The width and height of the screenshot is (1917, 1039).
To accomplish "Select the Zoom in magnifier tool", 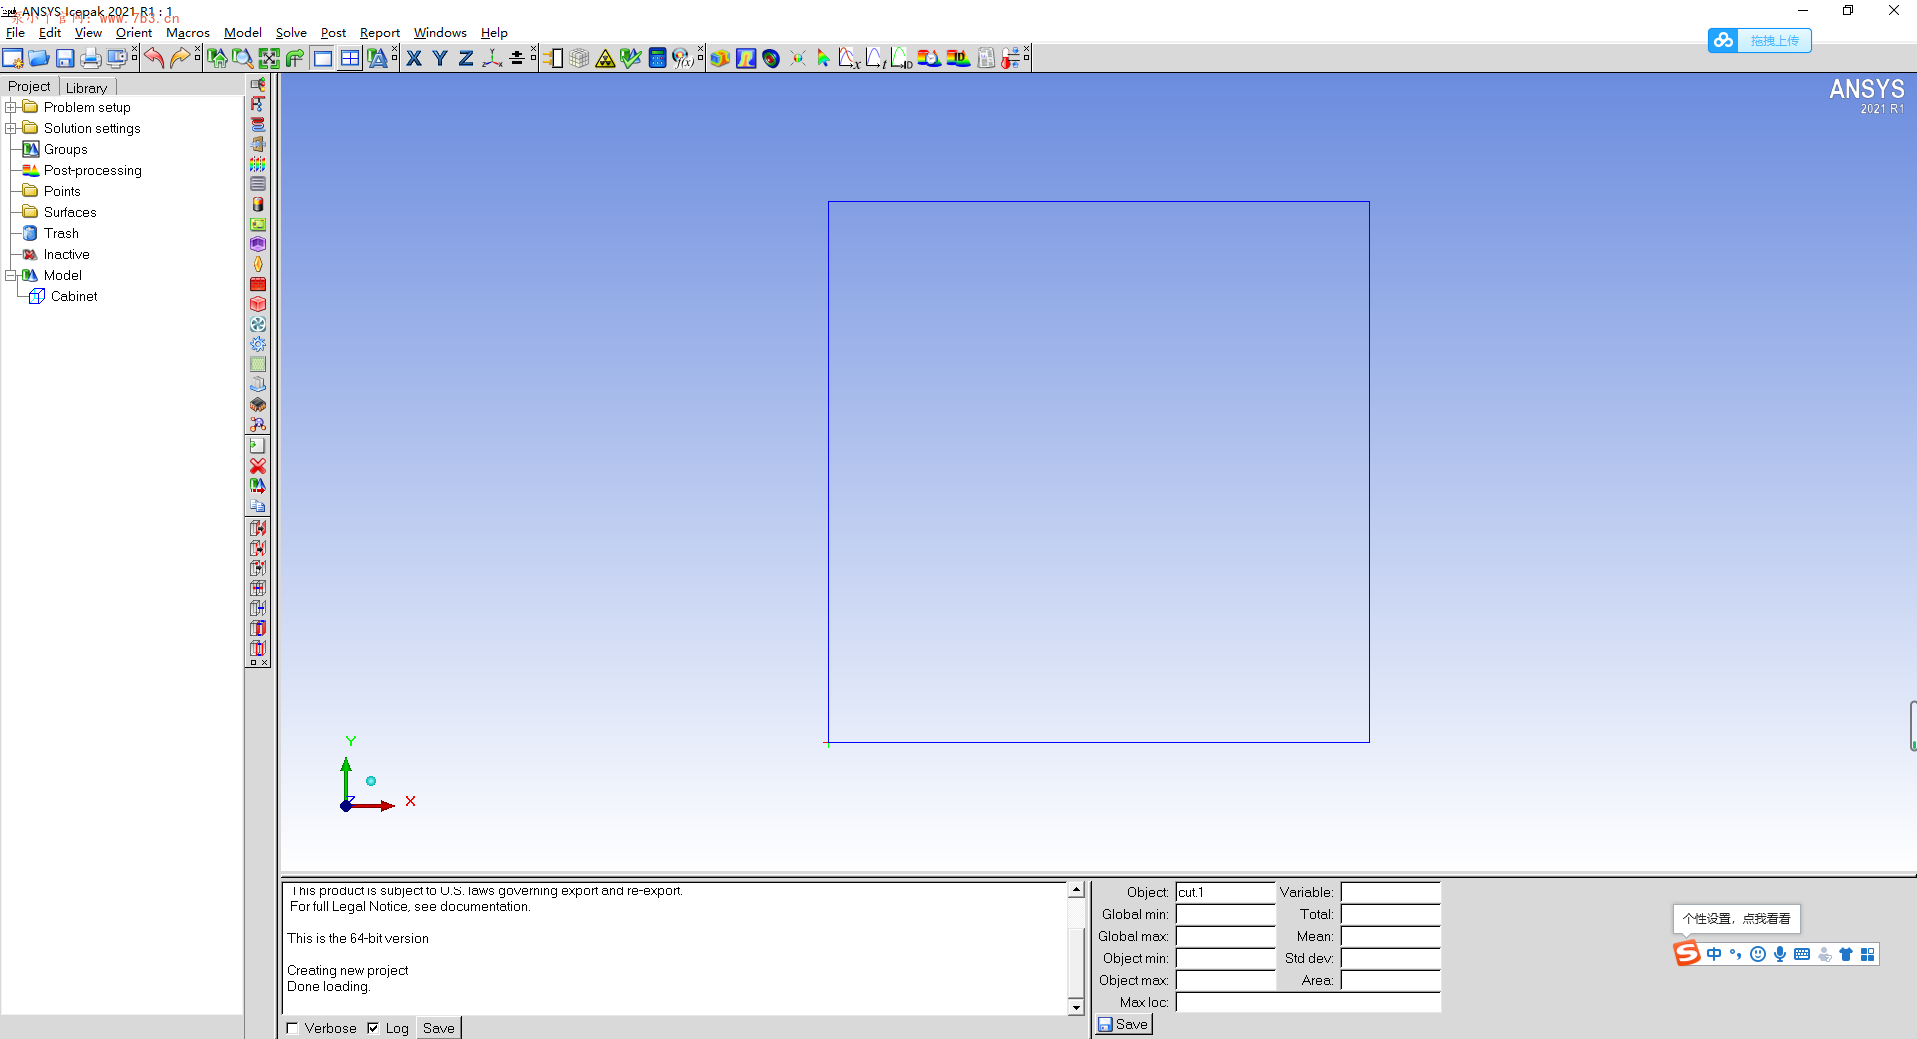I will click(243, 58).
